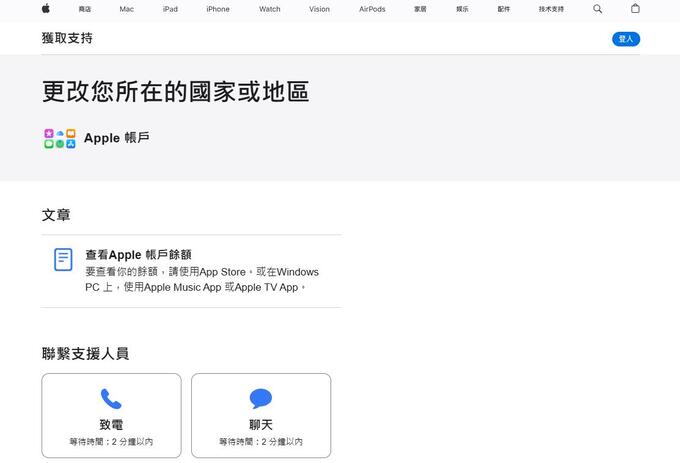This screenshot has width=680, height=463.
Task: Select the 聊天 contact card
Action: 261,415
